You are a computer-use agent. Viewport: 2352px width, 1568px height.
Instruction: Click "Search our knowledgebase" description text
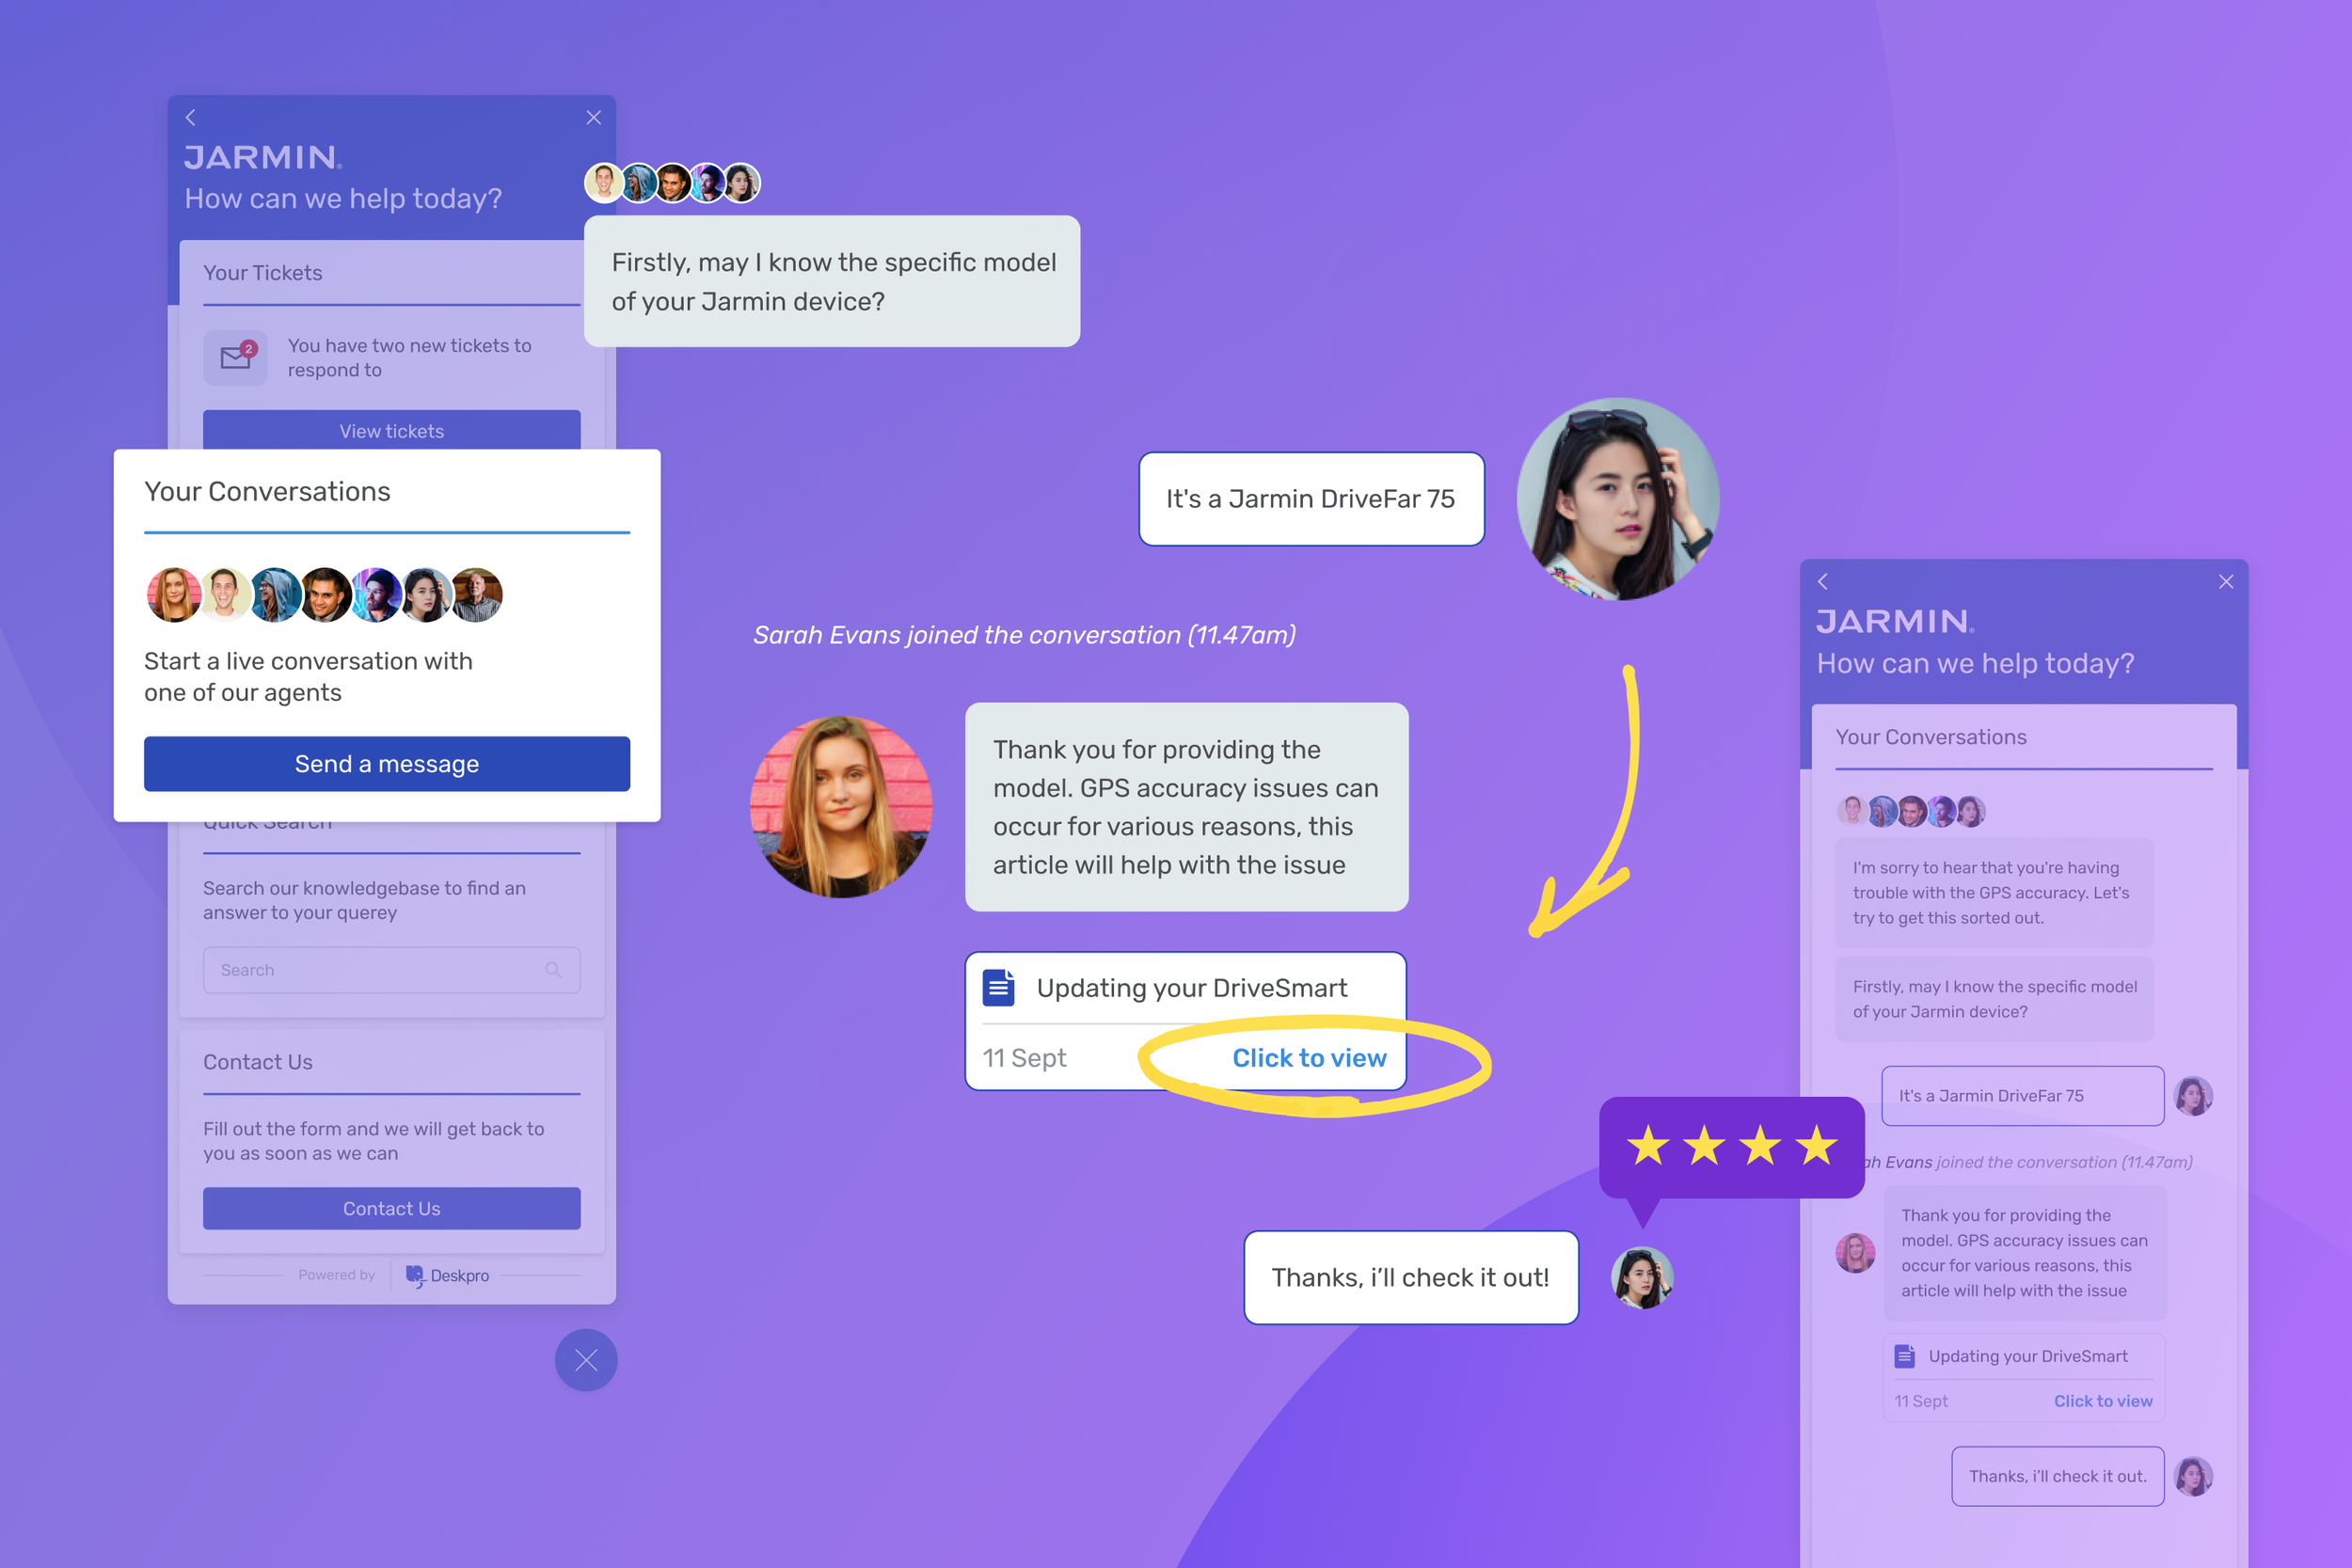(364, 900)
